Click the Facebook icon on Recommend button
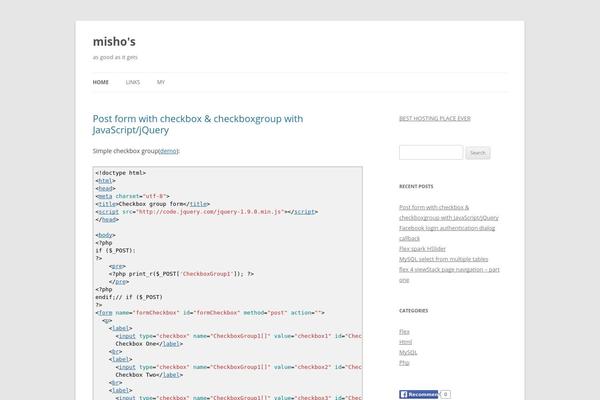The width and height of the screenshot is (600, 400). [404, 394]
